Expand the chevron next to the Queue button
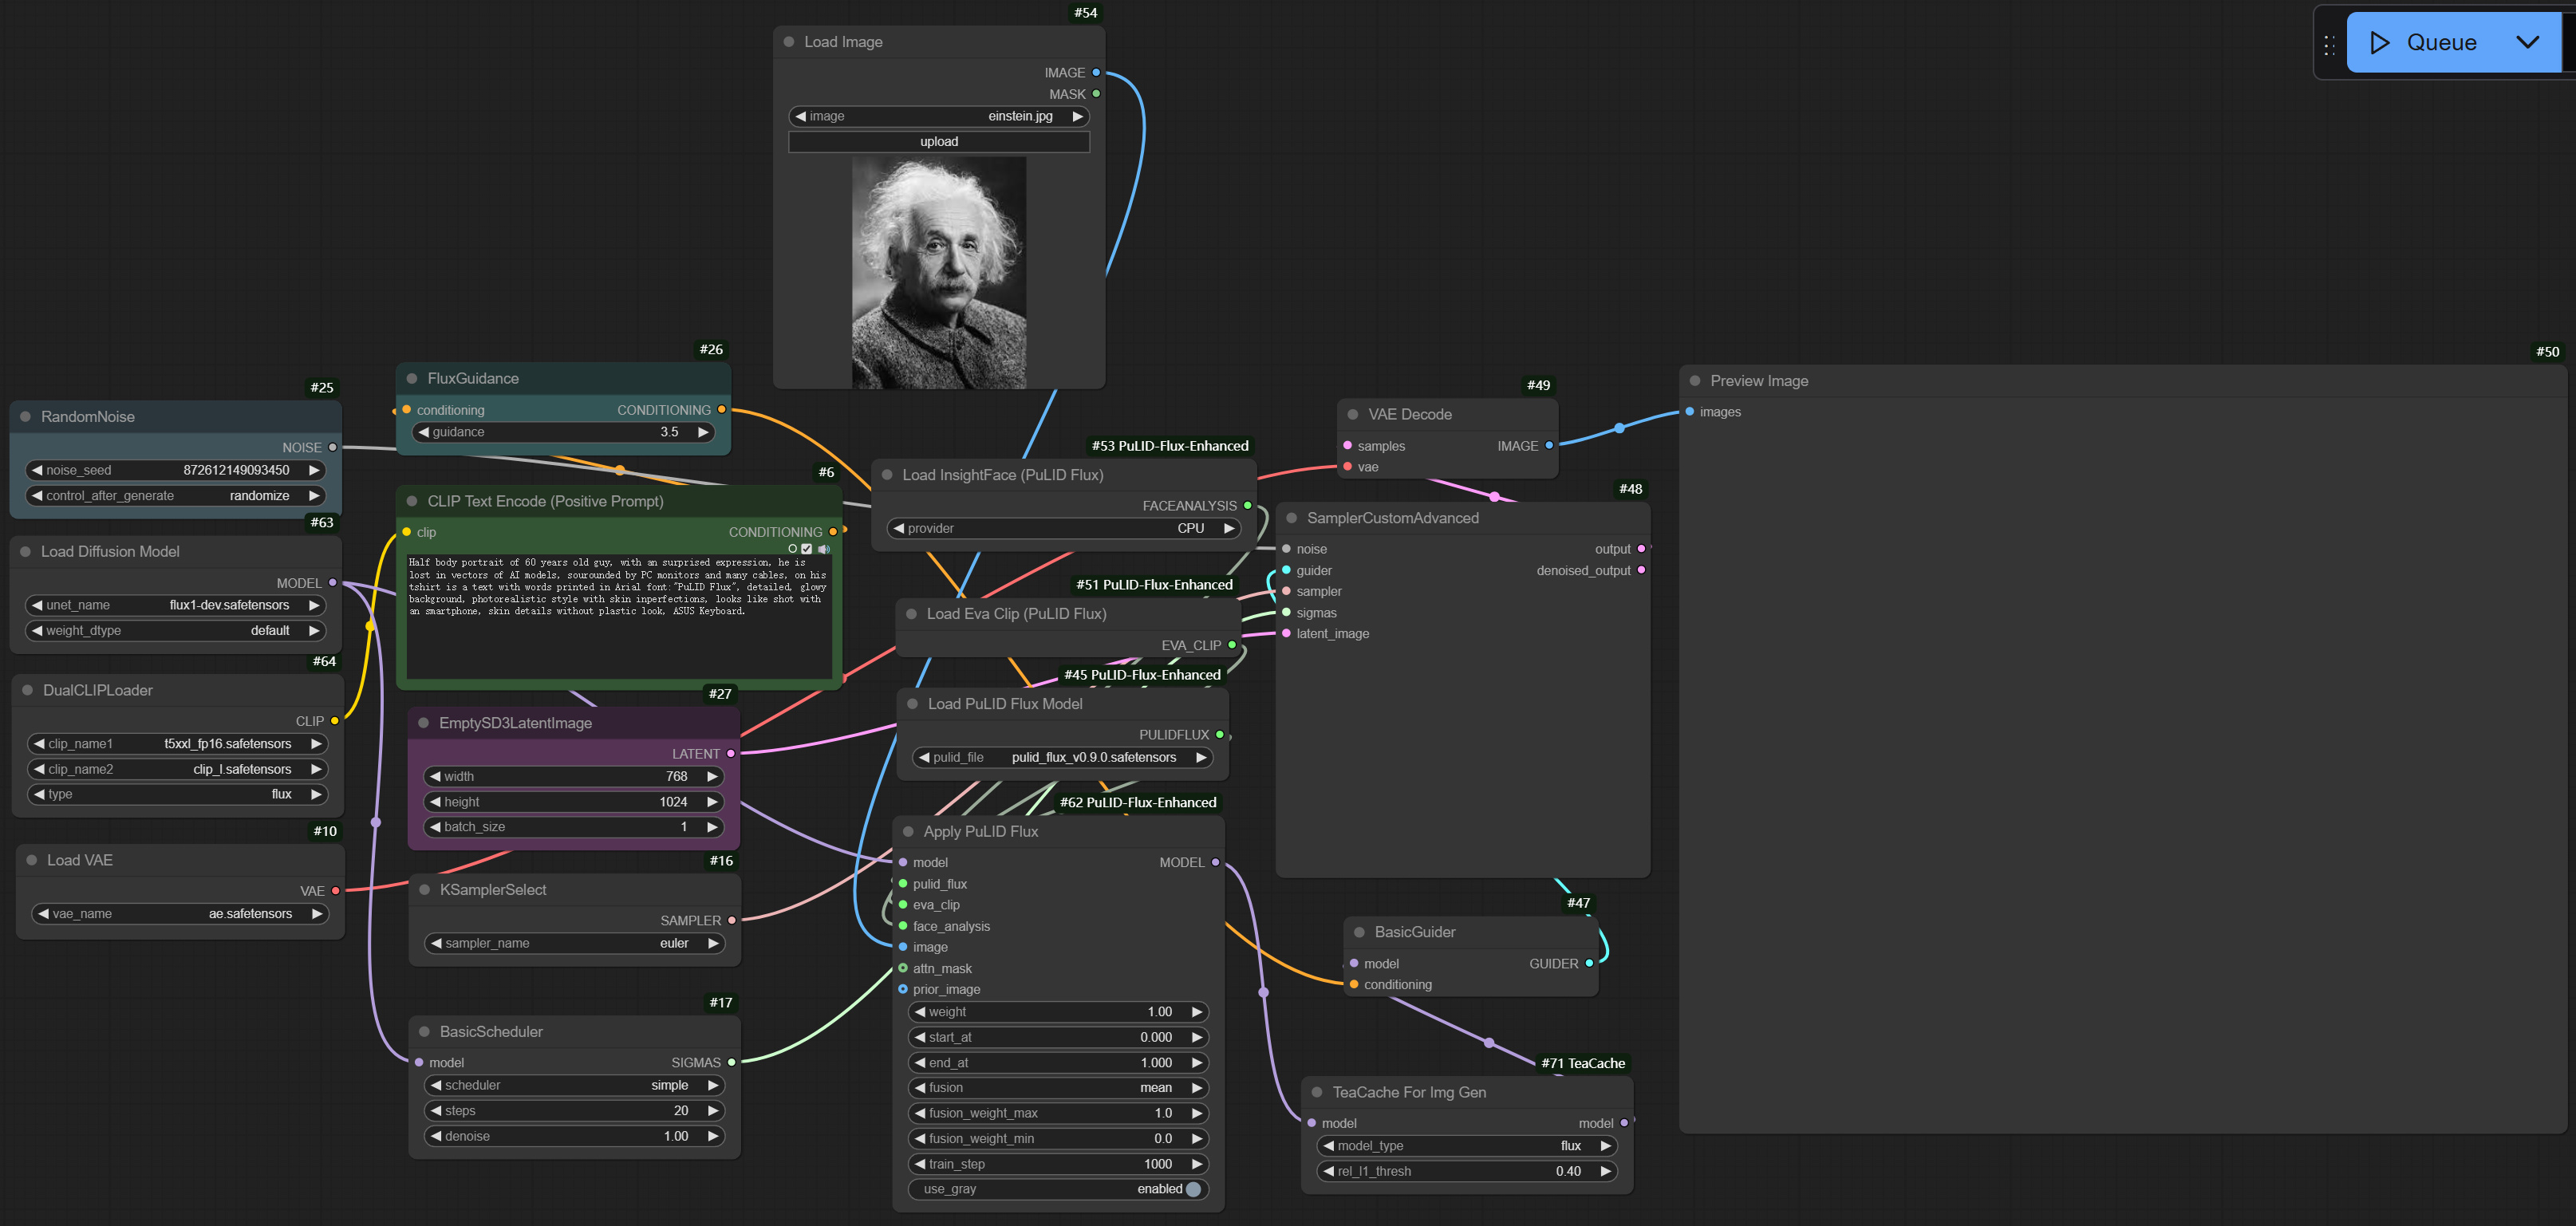Screen dimensions: 2576x1226 coord(2529,43)
